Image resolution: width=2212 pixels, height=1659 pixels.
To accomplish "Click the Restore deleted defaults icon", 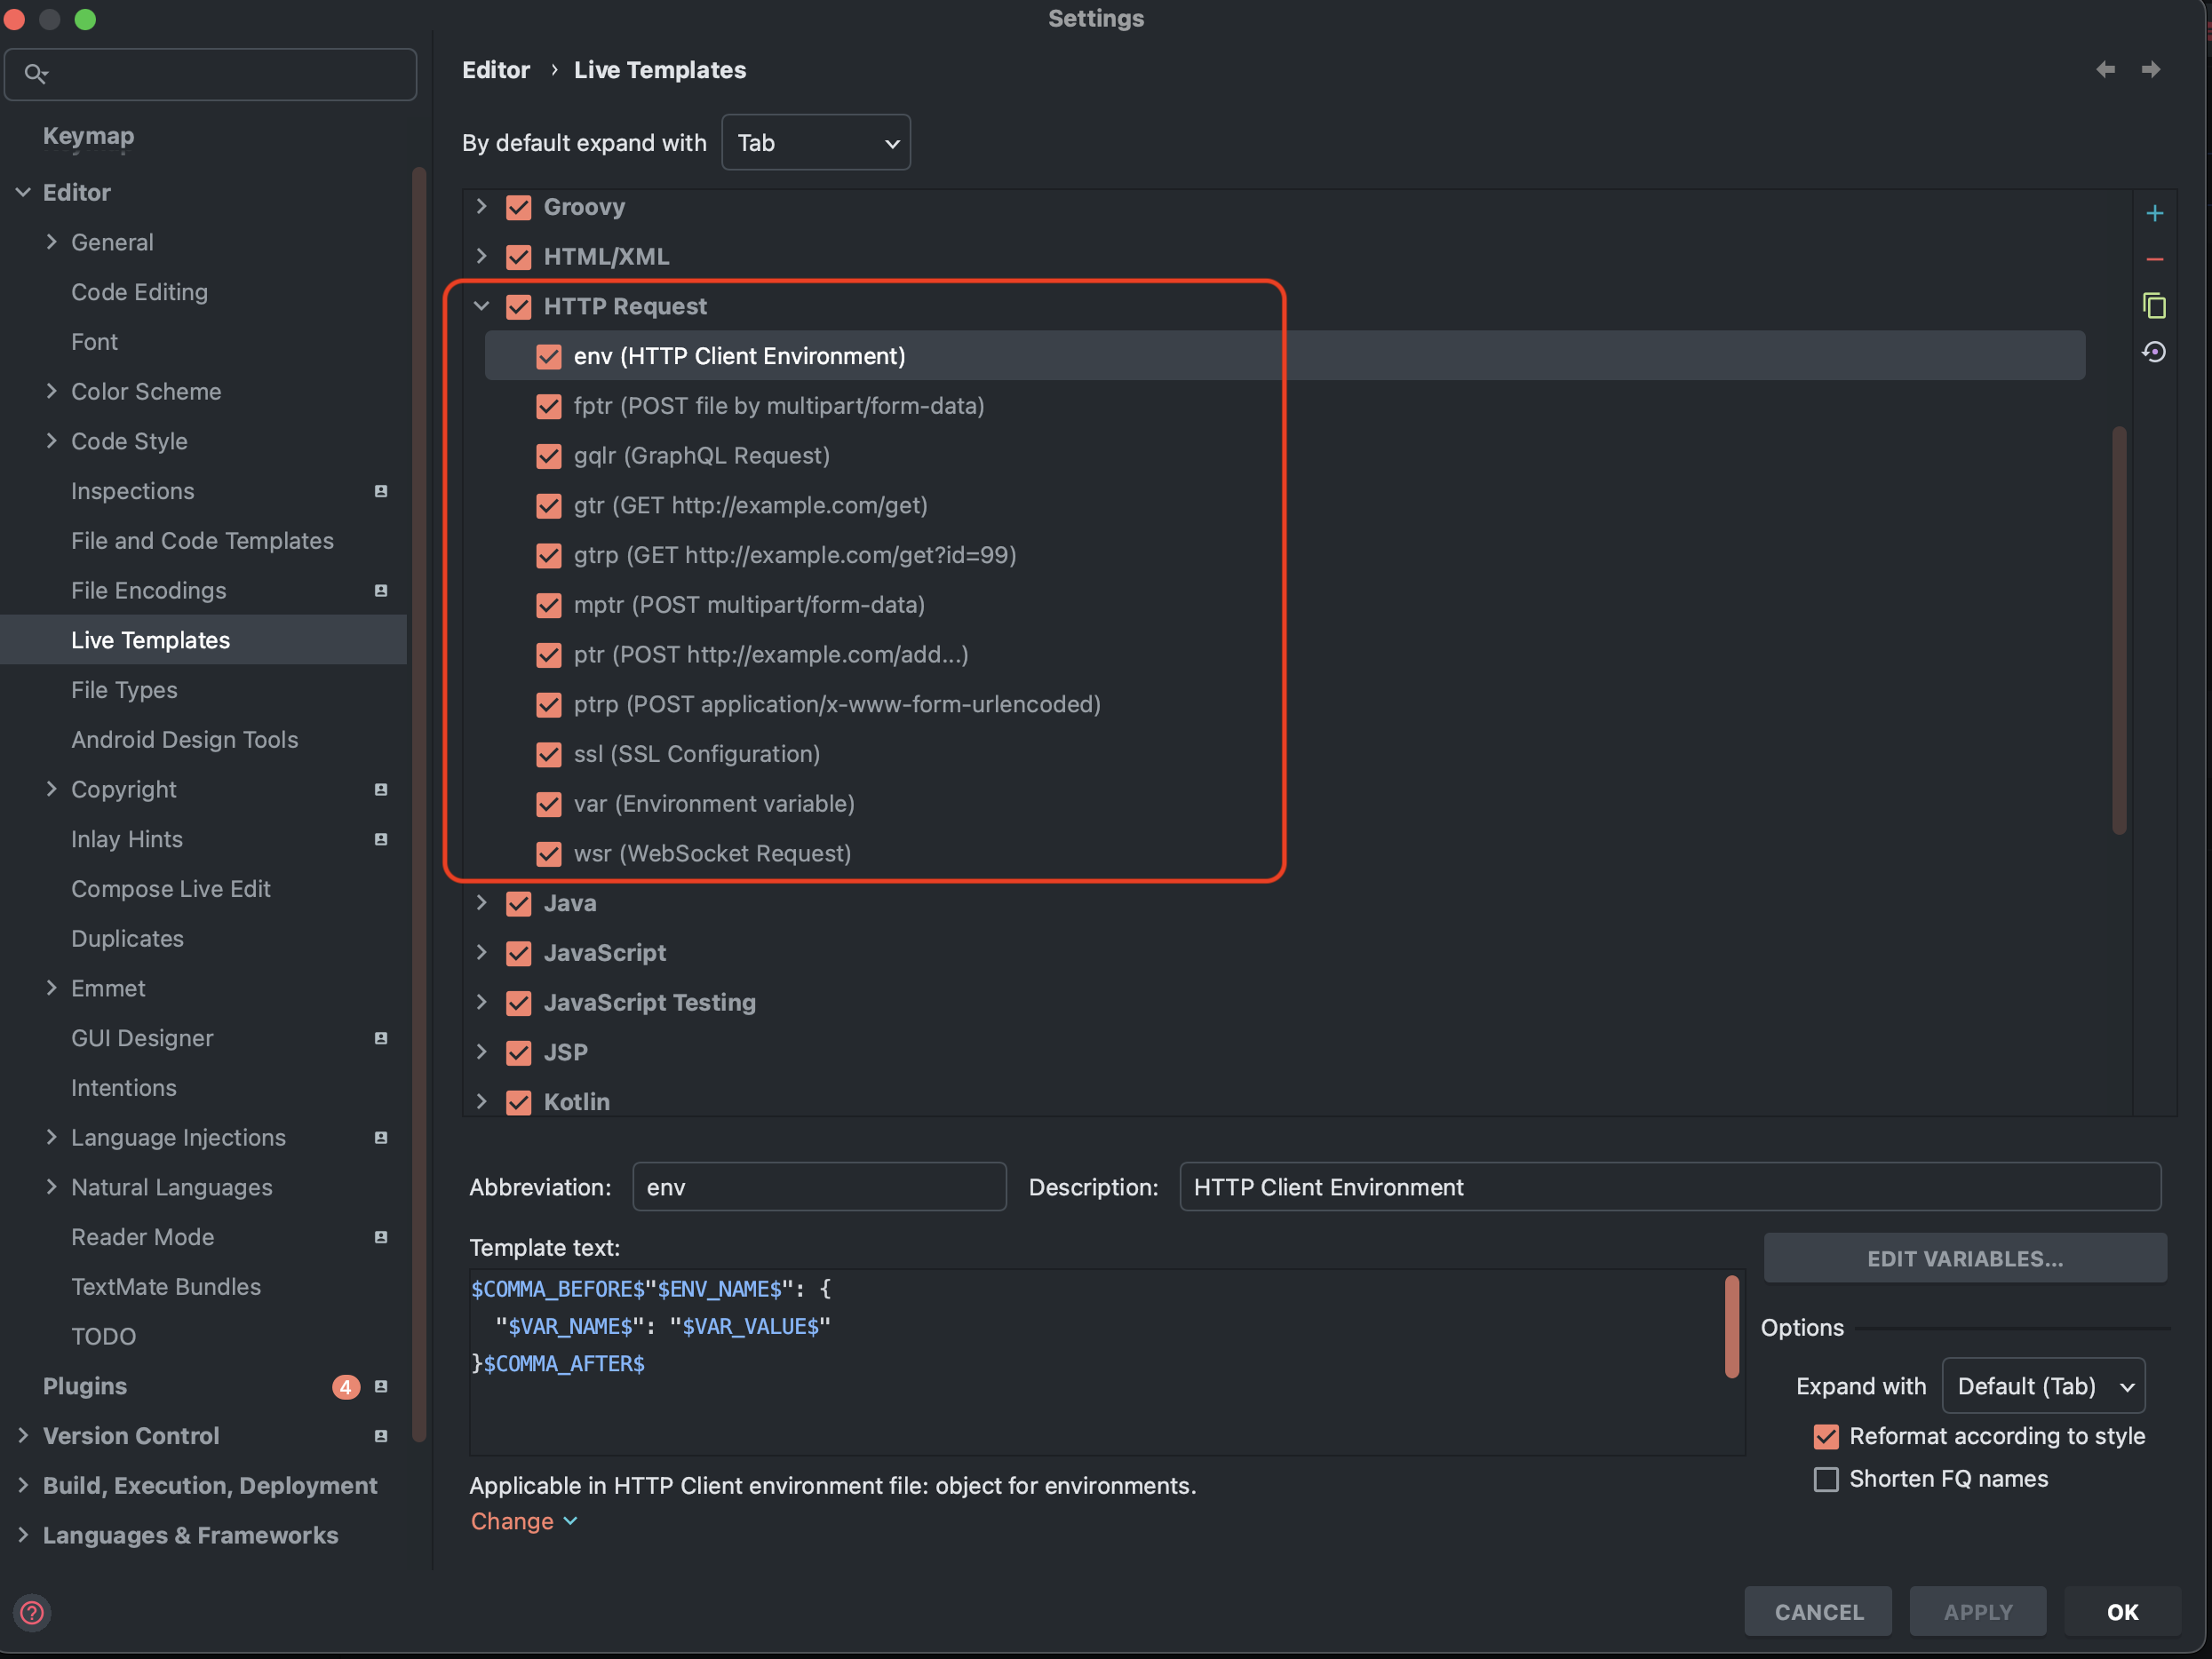I will [x=2154, y=352].
